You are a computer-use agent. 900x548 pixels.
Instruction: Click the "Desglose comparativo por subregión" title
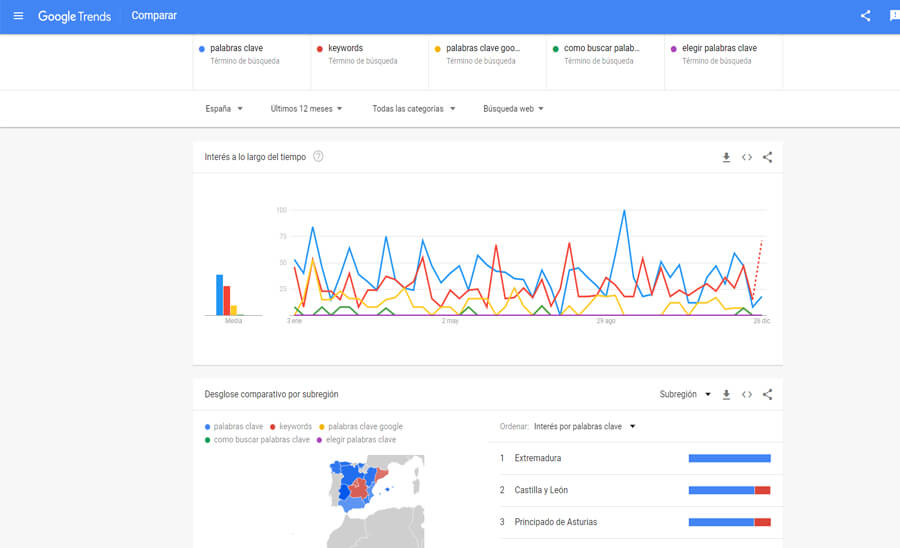pos(271,394)
